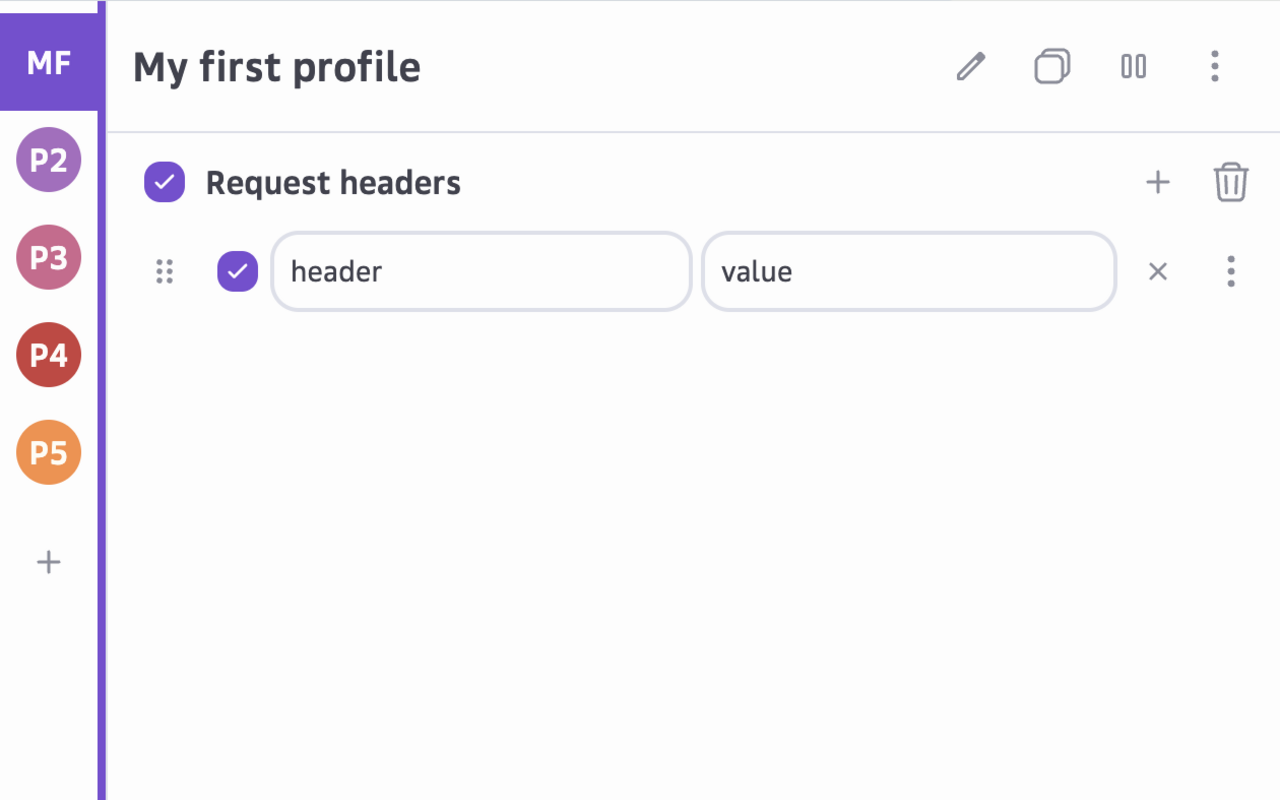Open the profile's more options menu at top right
Image resolution: width=1280 pixels, height=800 pixels.
1214,67
